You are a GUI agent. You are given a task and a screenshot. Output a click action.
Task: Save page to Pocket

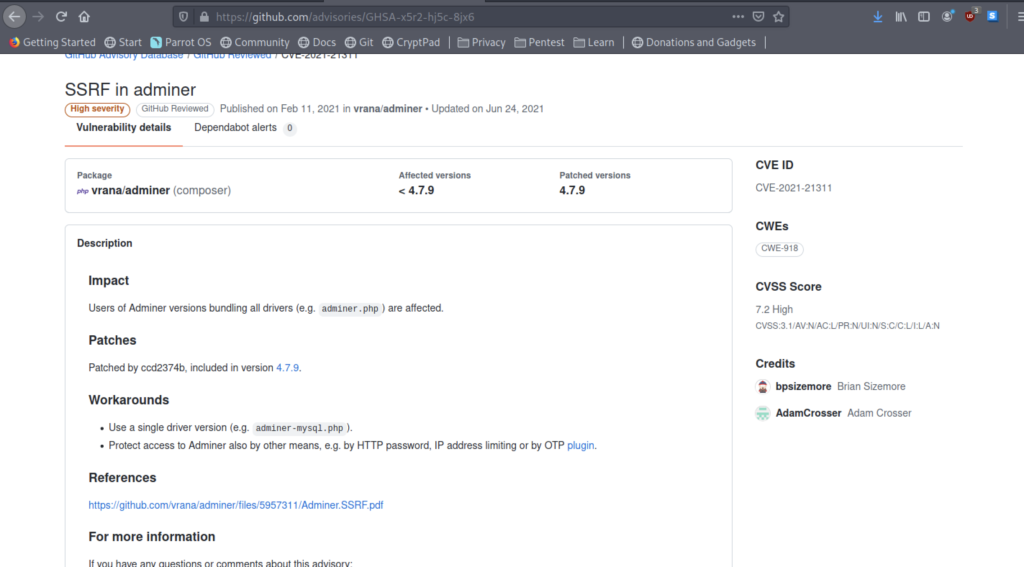758,17
